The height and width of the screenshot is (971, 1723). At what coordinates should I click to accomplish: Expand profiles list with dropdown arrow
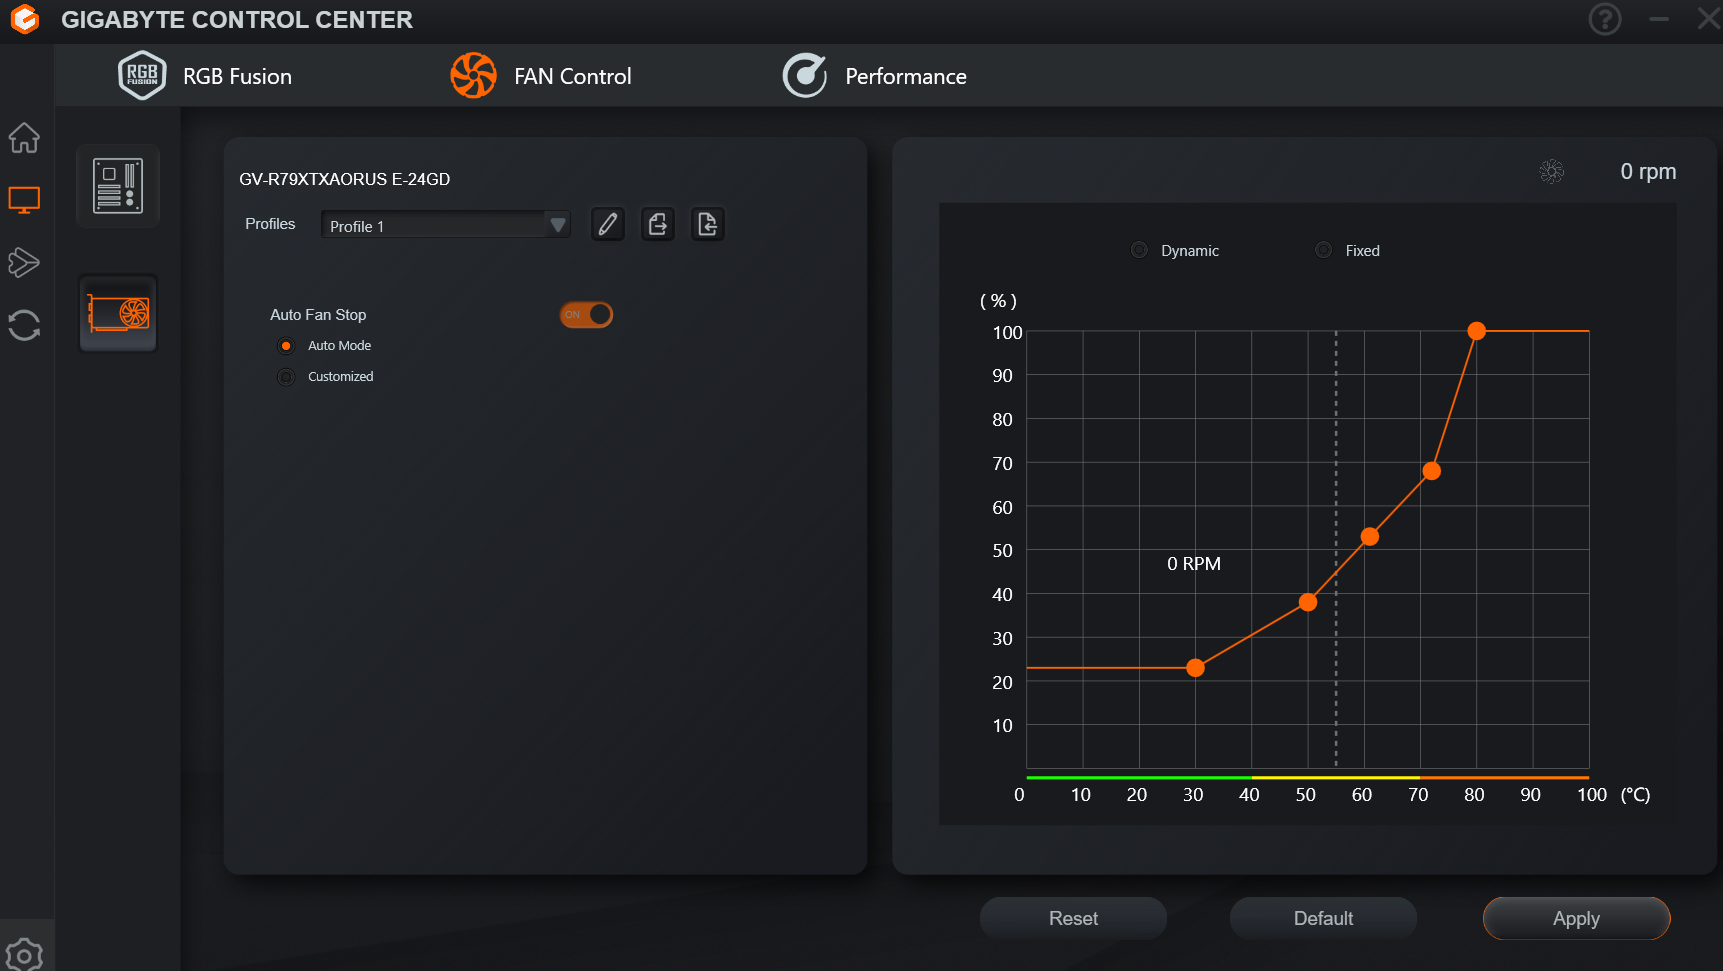click(x=558, y=225)
